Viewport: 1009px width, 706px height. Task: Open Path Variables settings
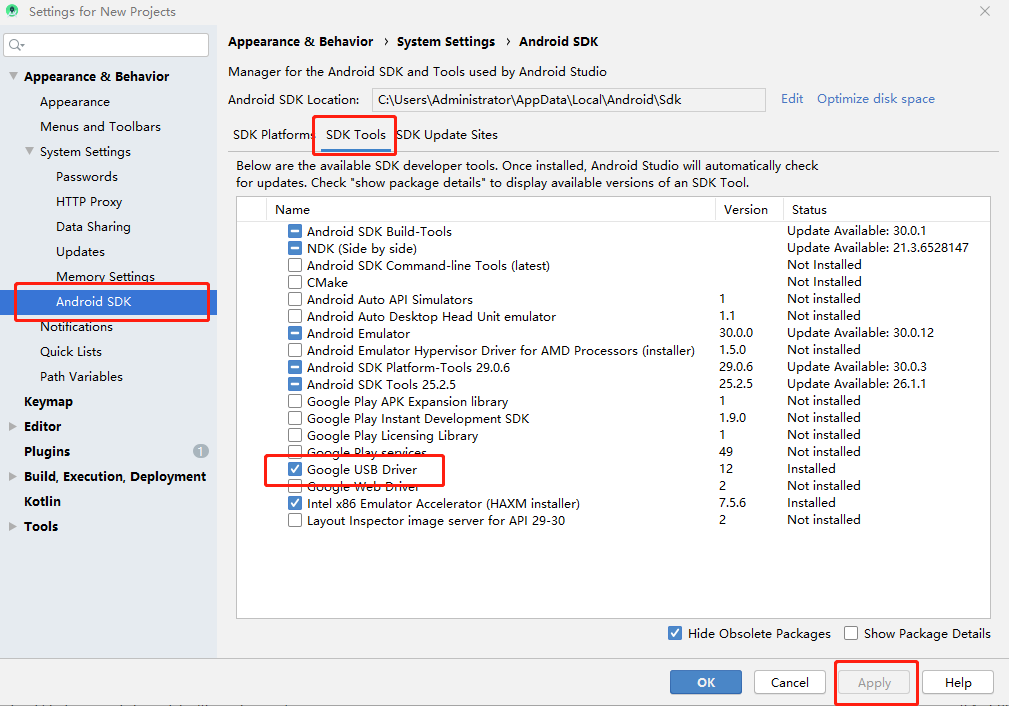[x=81, y=376]
